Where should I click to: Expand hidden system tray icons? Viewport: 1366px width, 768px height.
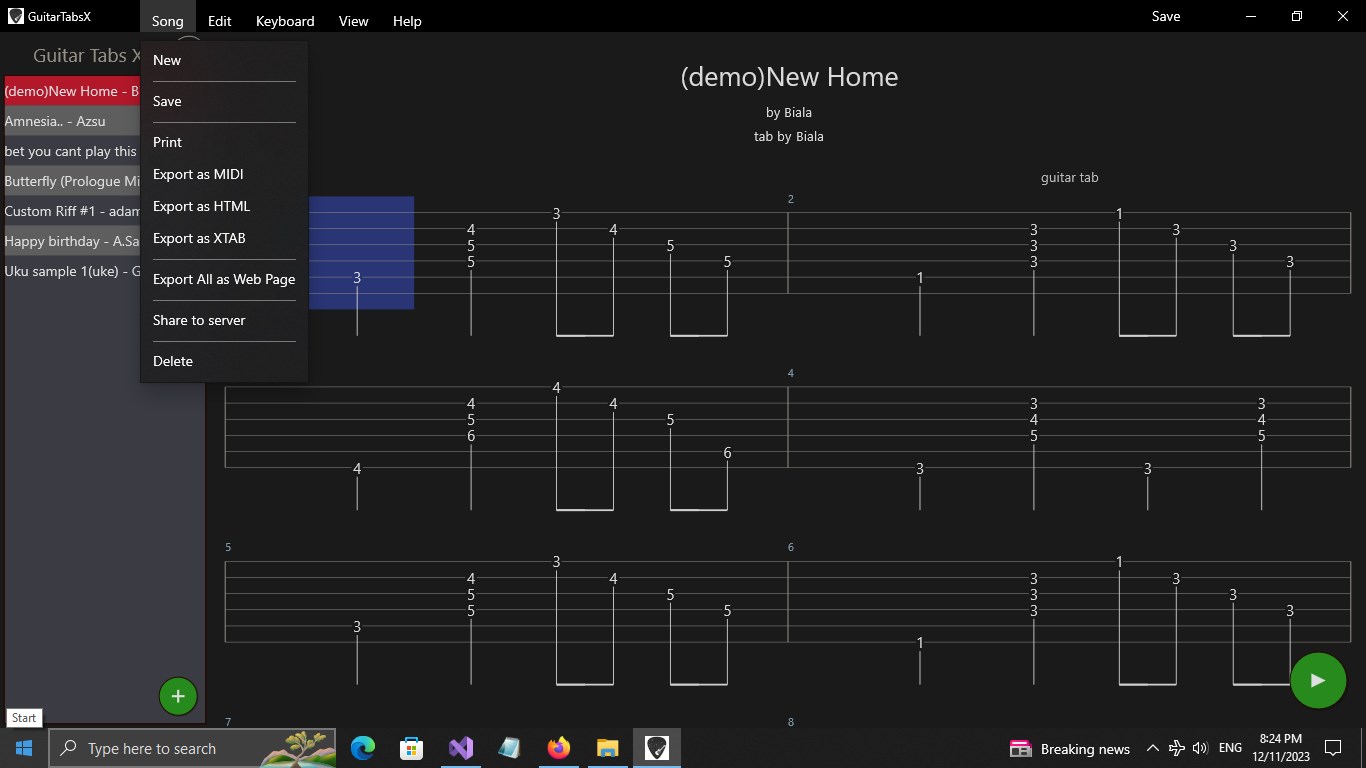[x=1152, y=748]
